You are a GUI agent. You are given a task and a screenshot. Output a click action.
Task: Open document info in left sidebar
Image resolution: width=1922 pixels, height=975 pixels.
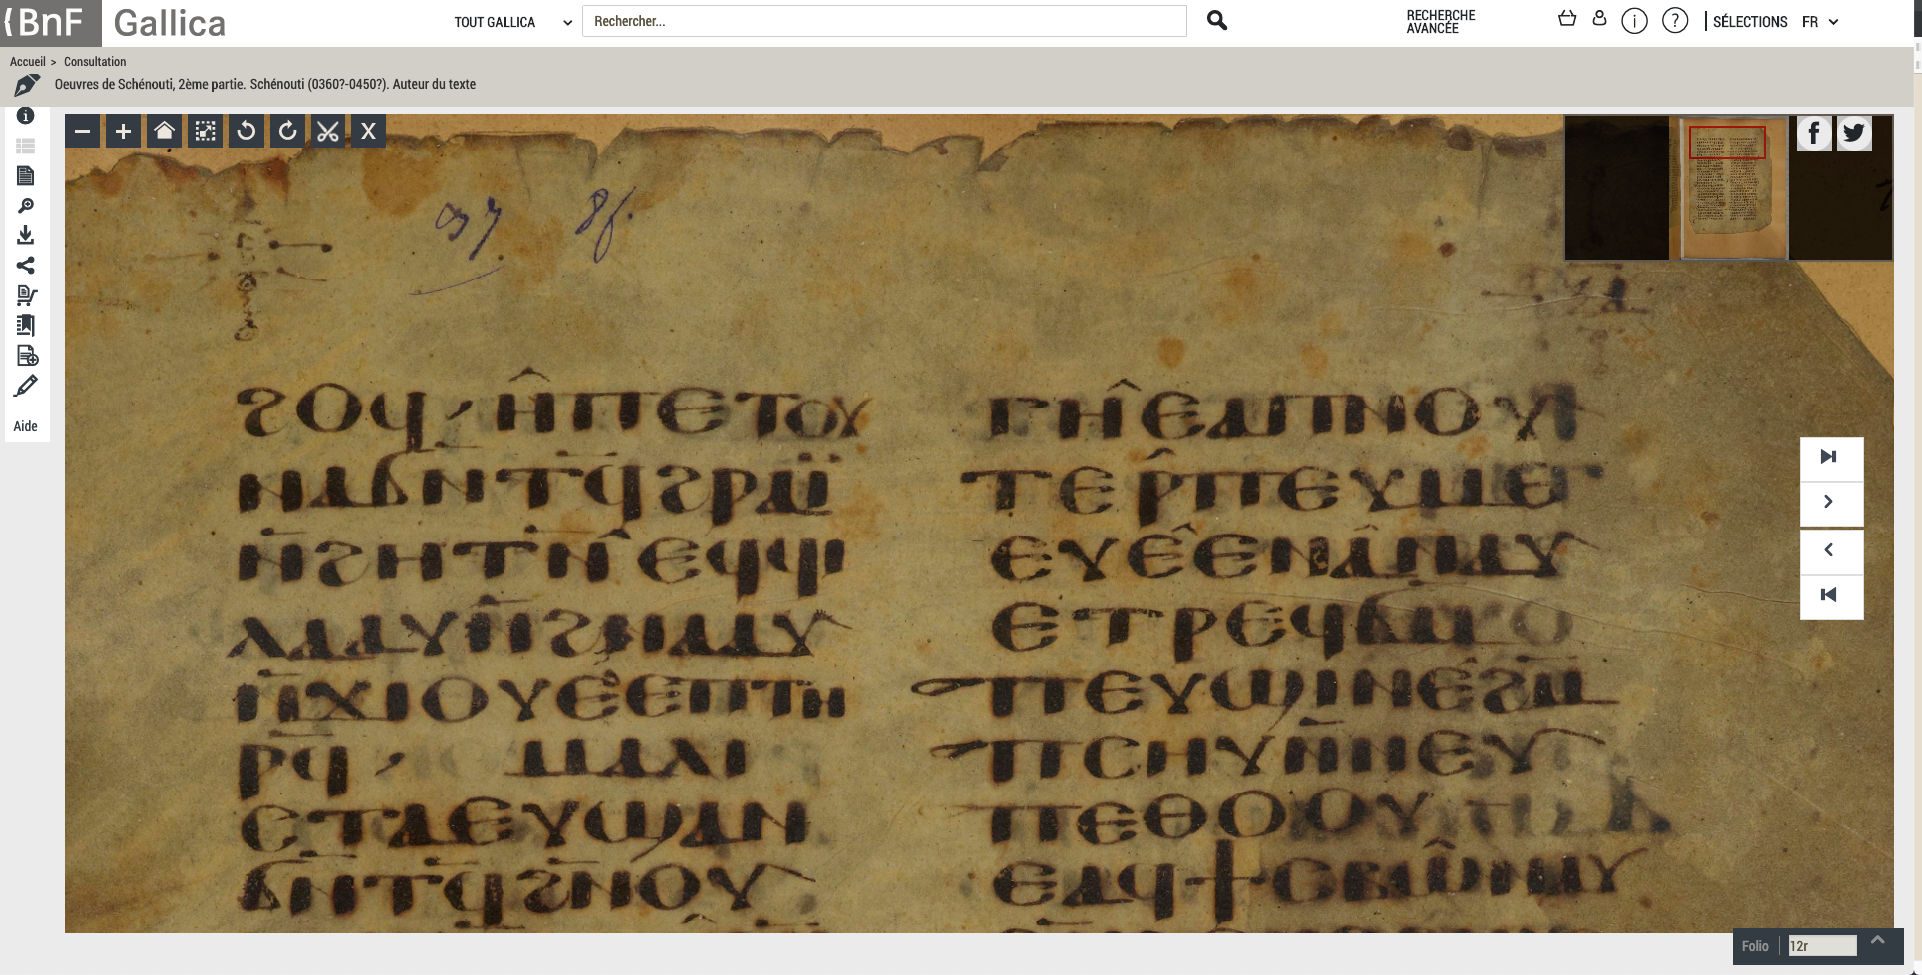click(26, 116)
